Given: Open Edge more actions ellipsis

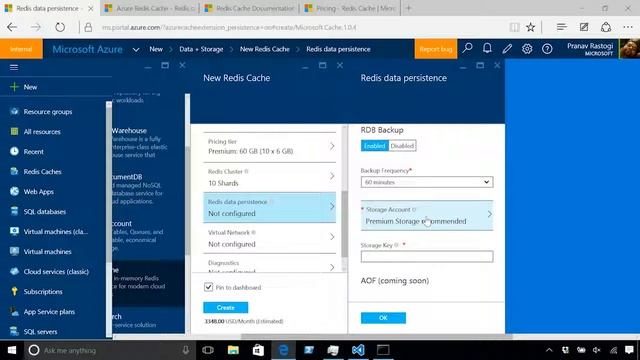Looking at the screenshot, I should pos(628,27).
